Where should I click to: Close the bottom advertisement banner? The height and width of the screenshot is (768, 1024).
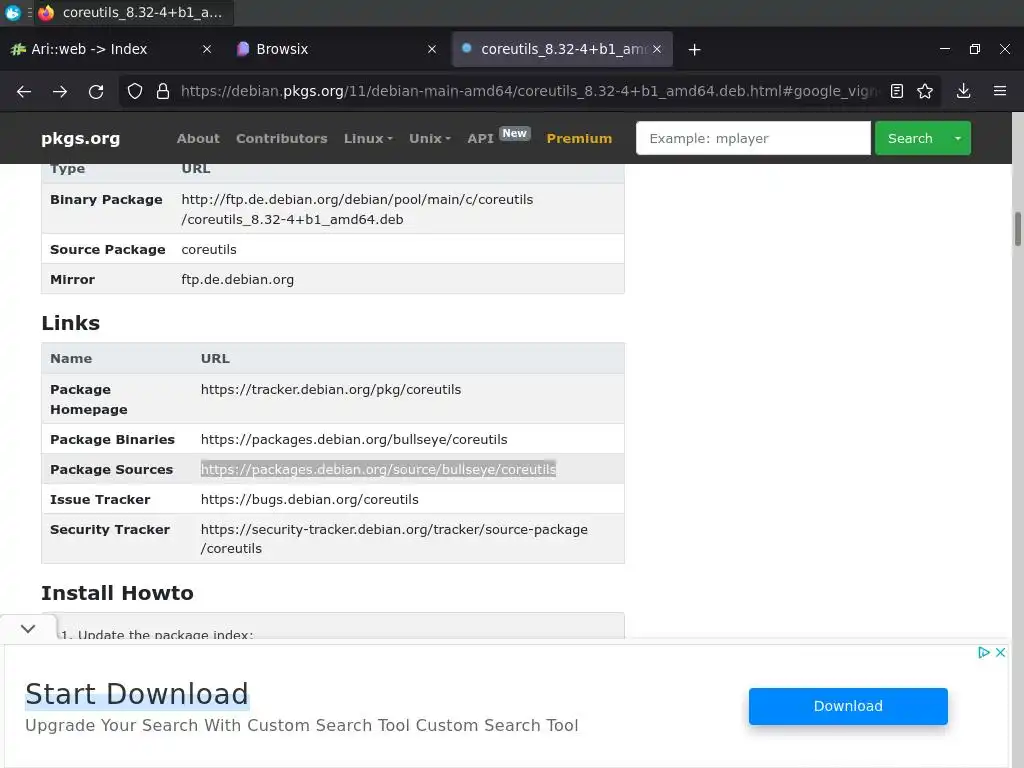pyautogui.click(x=1000, y=652)
